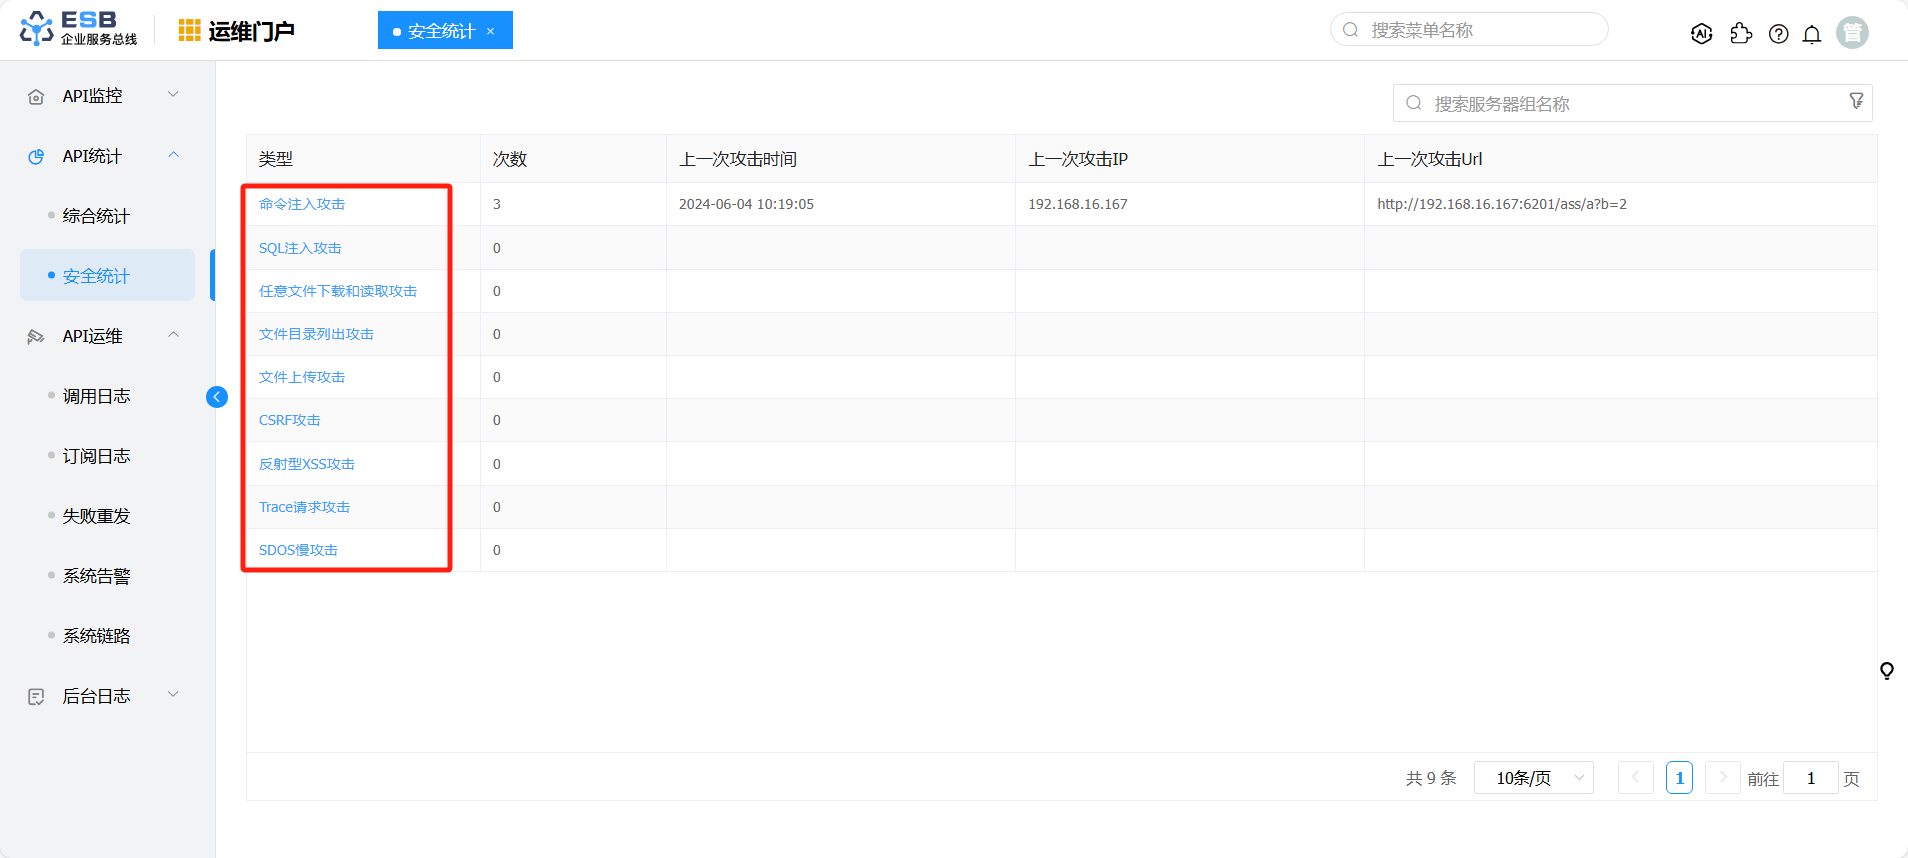1908x858 pixels.
Task: Click the count 3 in 命令注入攻击 row
Action: (497, 204)
